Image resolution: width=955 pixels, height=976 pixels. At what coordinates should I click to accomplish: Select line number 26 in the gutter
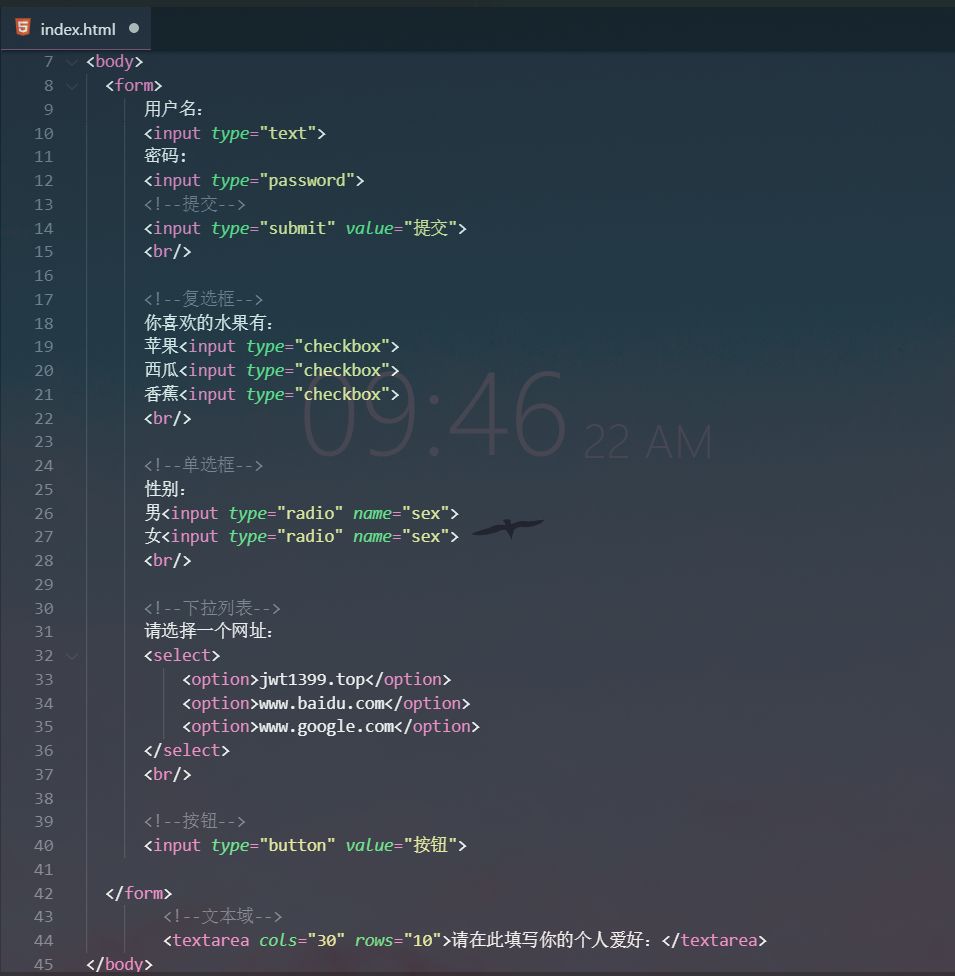(x=43, y=513)
